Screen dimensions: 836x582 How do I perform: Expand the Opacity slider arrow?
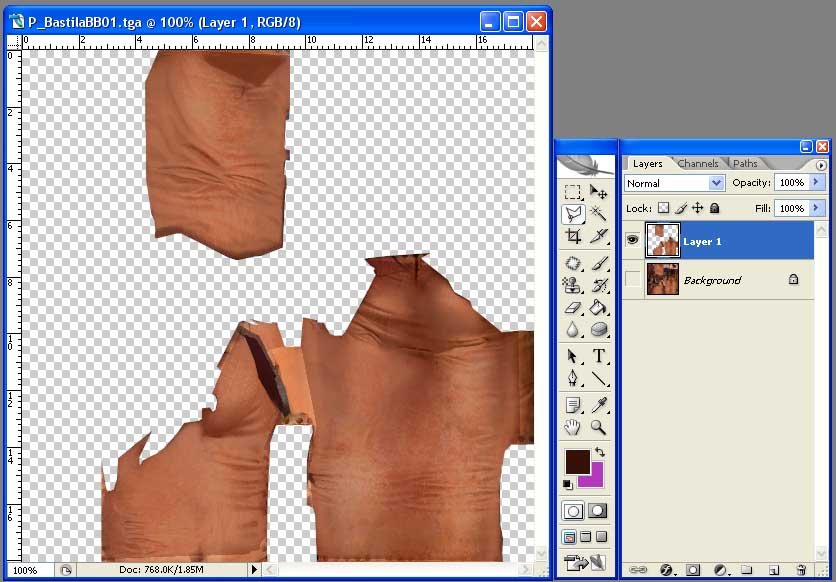point(817,183)
